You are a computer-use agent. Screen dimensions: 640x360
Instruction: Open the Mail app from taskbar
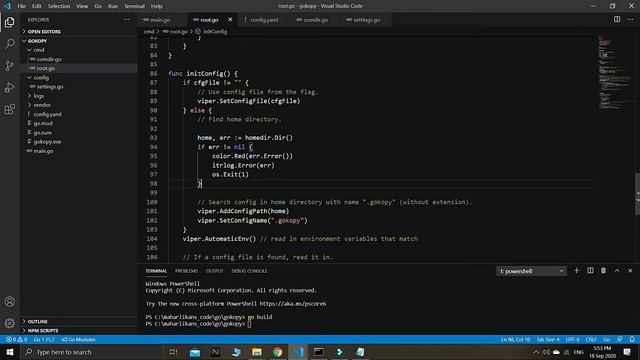click(195, 352)
